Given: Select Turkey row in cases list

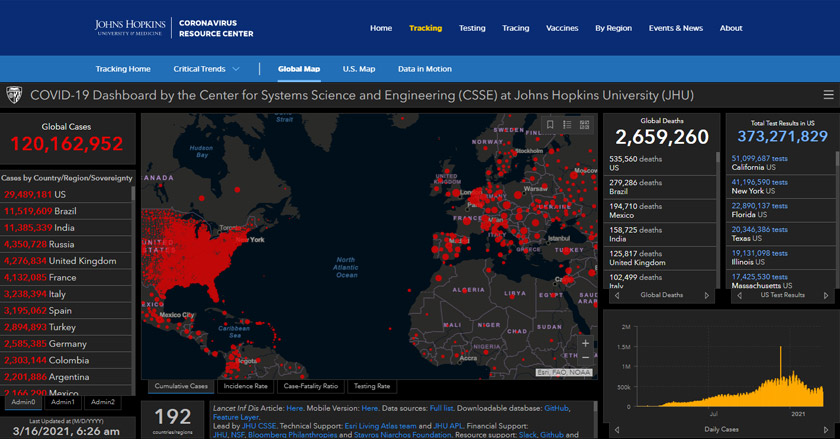Looking at the screenshot, I should click(x=65, y=328).
